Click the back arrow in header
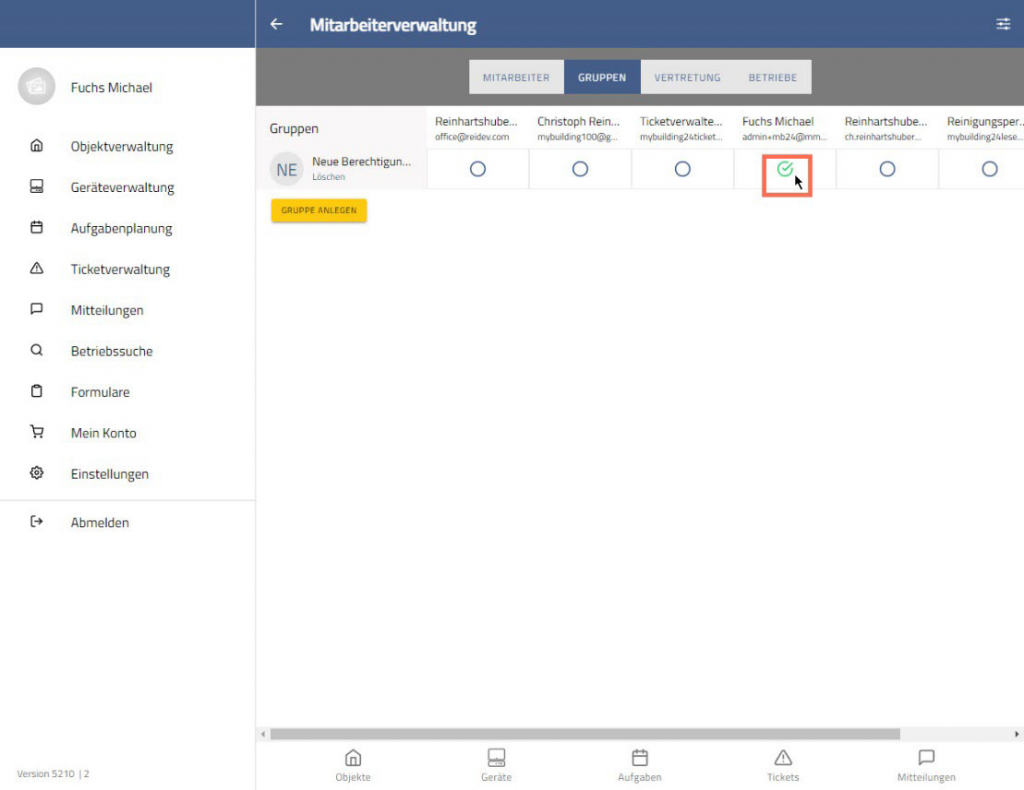The image size is (1024, 790). coord(277,24)
